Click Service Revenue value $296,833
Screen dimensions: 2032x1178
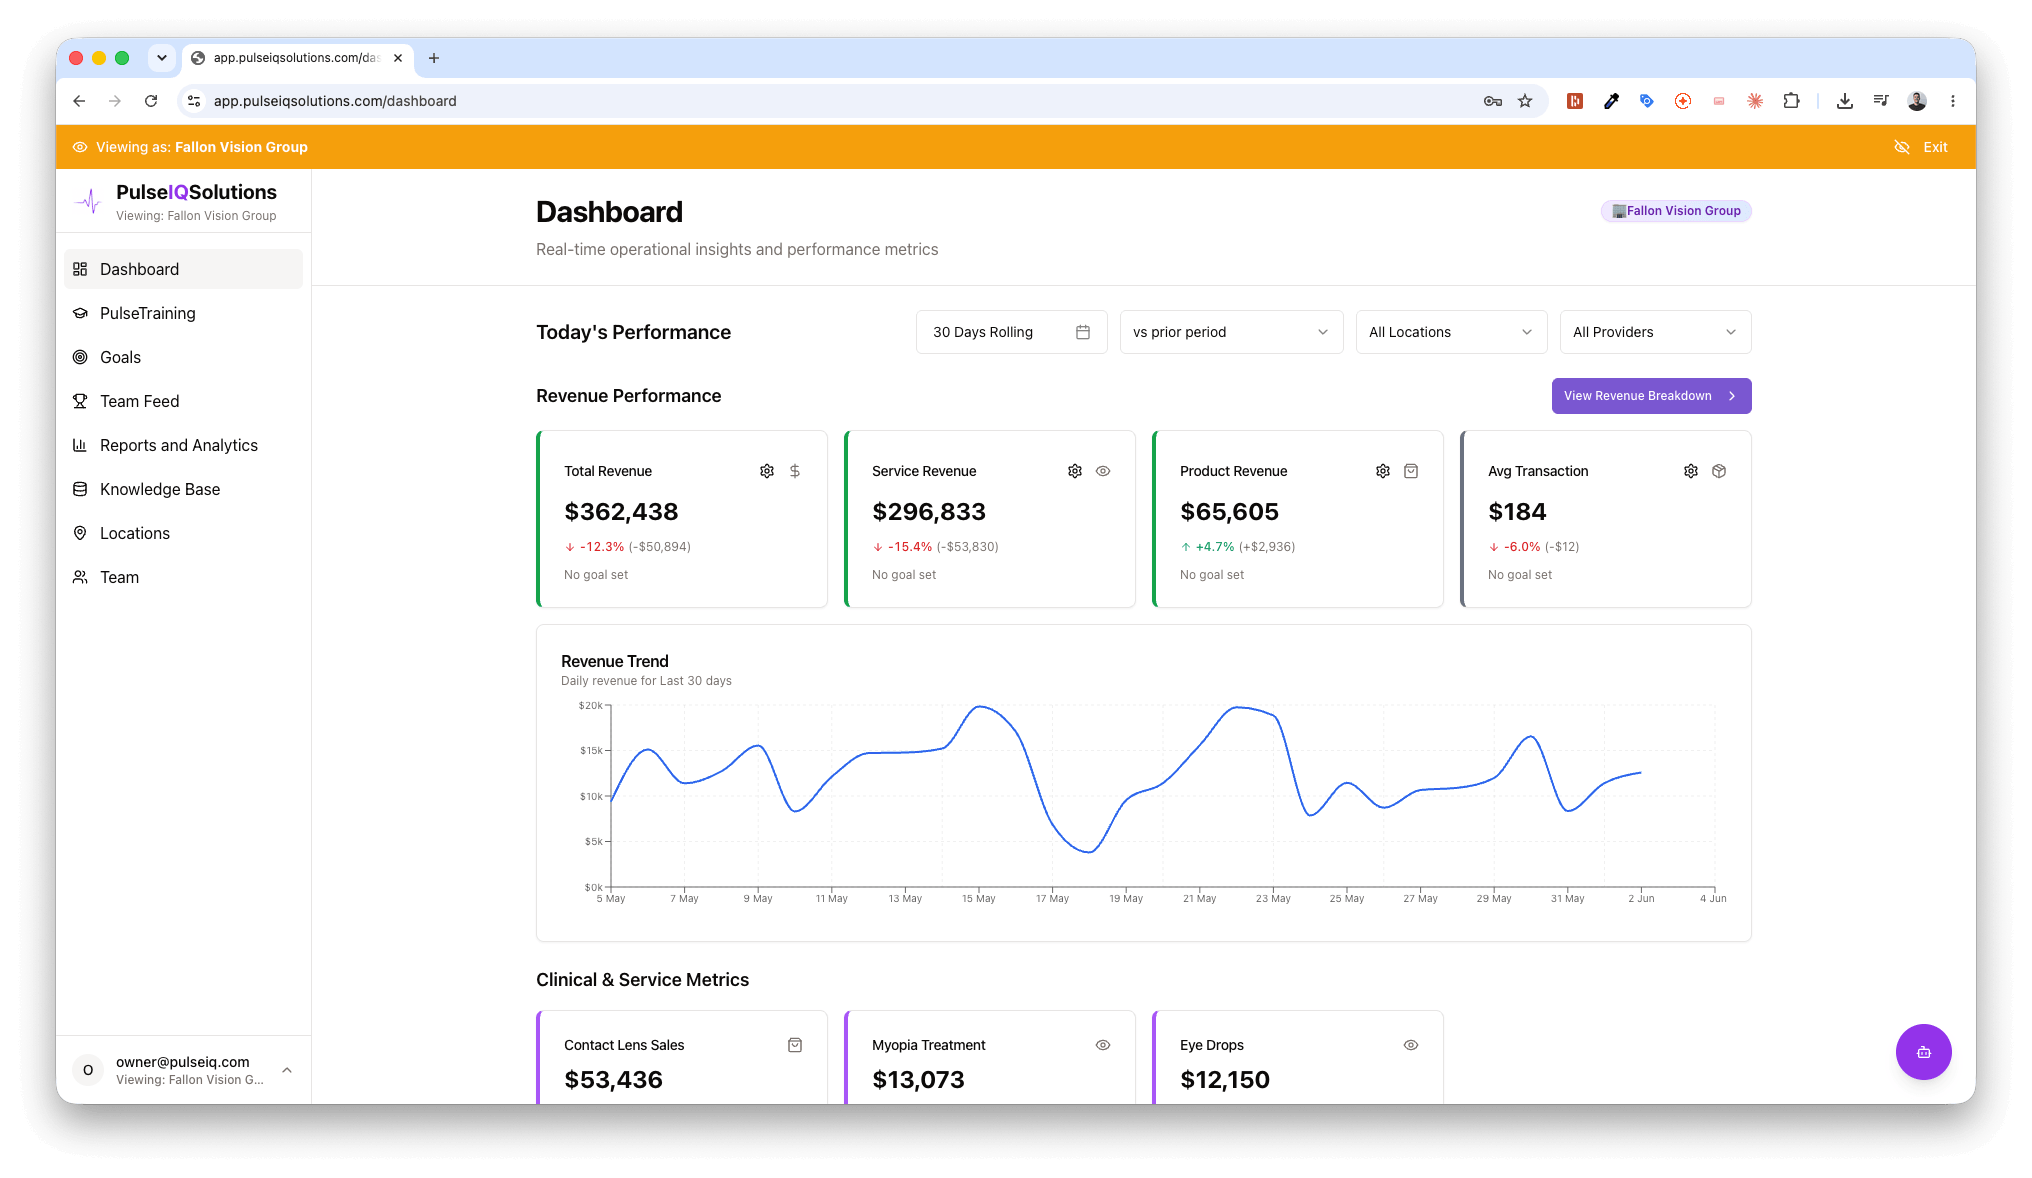click(929, 512)
